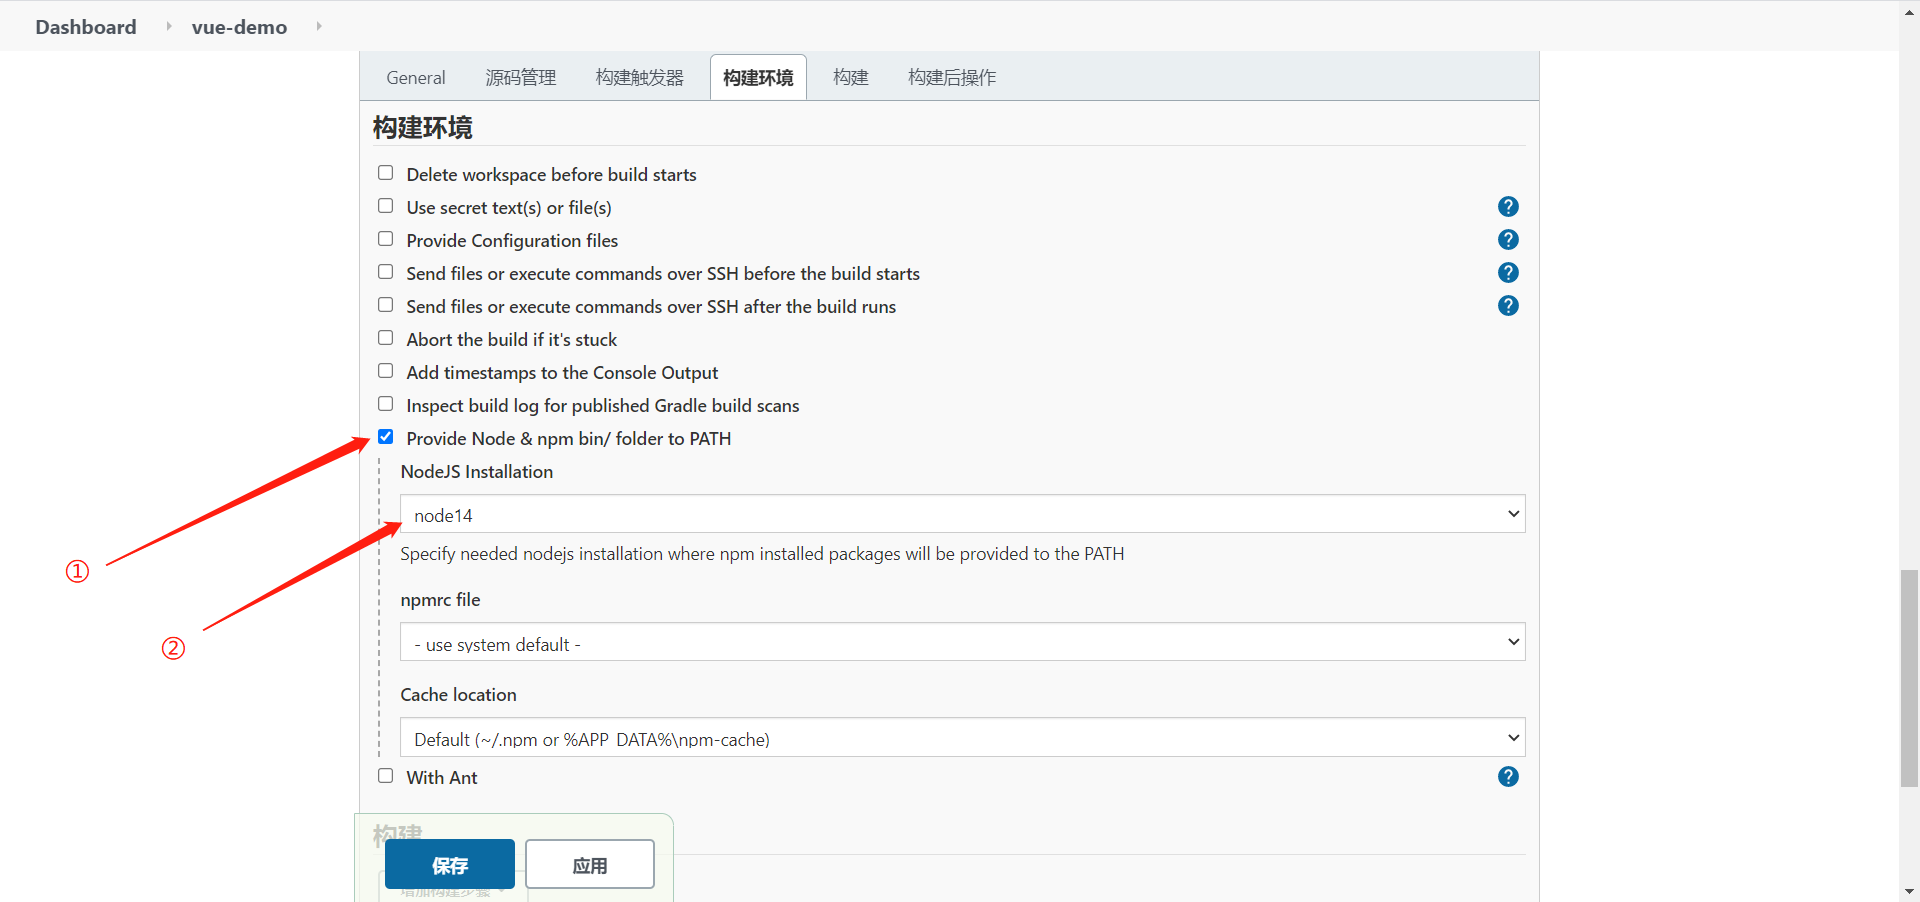
Task: Click the Cache location label
Action: (x=459, y=695)
